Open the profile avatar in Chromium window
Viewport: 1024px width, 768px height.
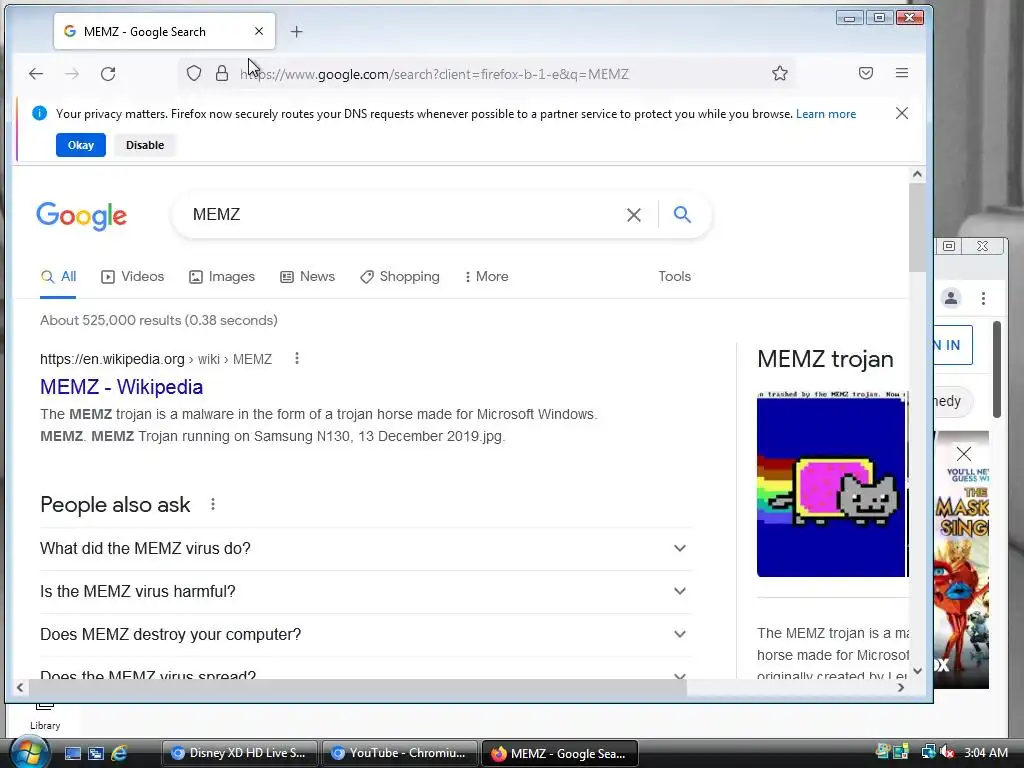click(x=951, y=298)
